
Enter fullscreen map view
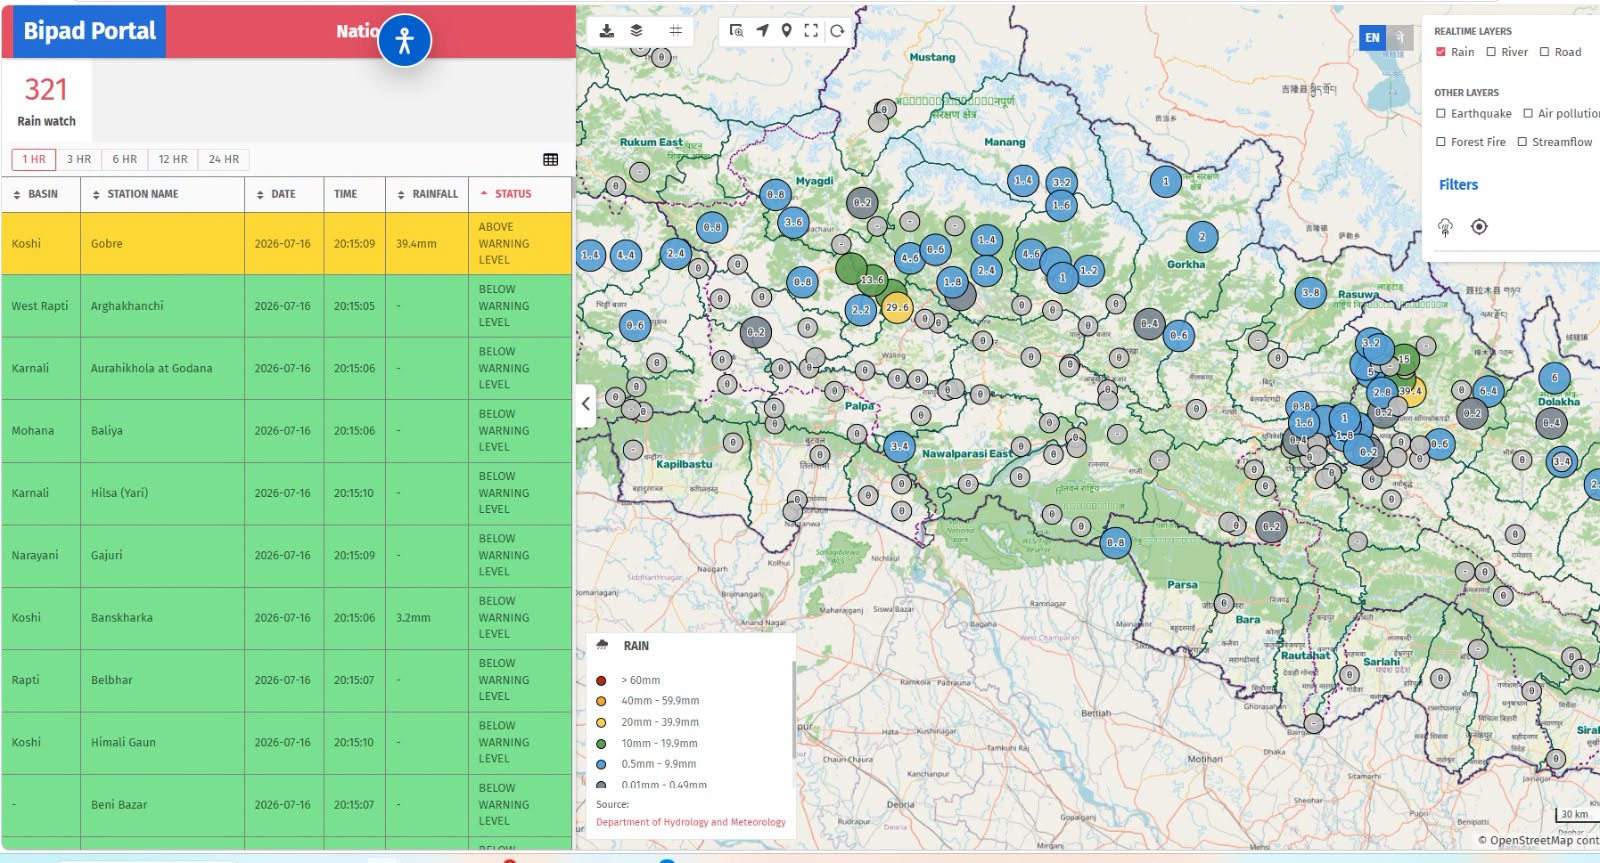click(x=811, y=31)
